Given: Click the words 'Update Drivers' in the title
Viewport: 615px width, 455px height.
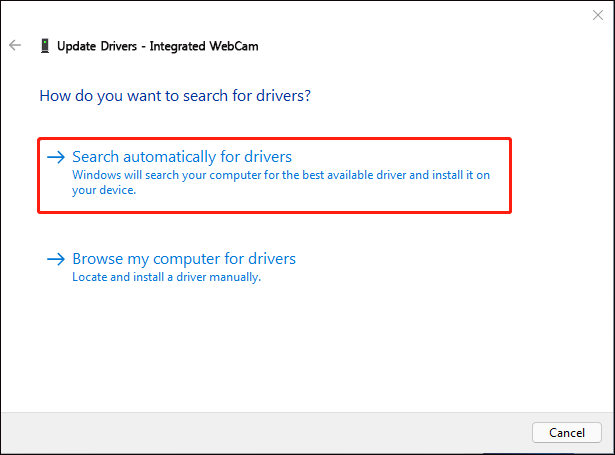Looking at the screenshot, I should point(97,46).
